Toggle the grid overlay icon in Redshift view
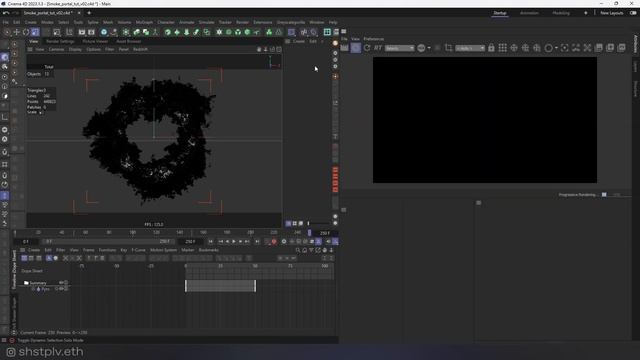 [x=502, y=48]
